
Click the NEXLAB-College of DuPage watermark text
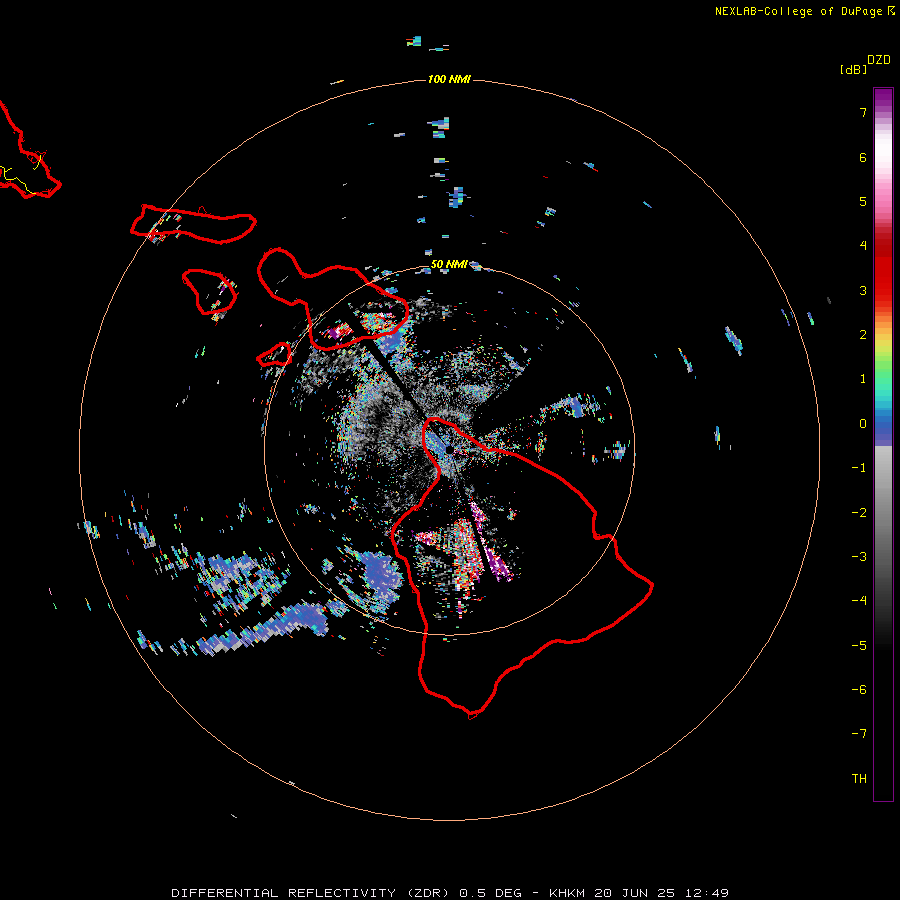804,11
